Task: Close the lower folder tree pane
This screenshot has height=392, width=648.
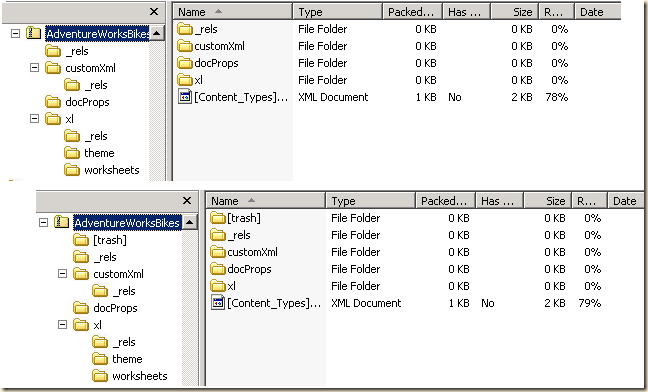Action: pyautogui.click(x=187, y=201)
